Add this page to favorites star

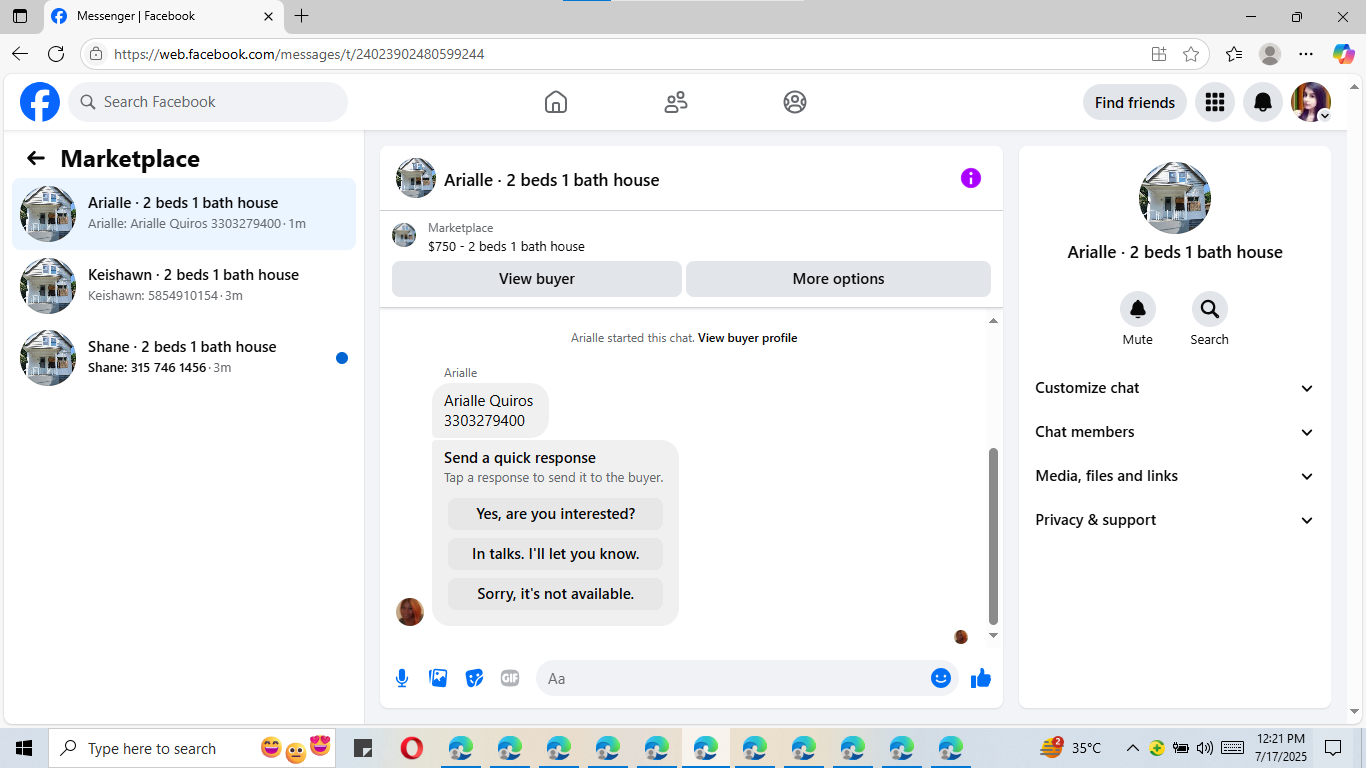click(x=1191, y=54)
